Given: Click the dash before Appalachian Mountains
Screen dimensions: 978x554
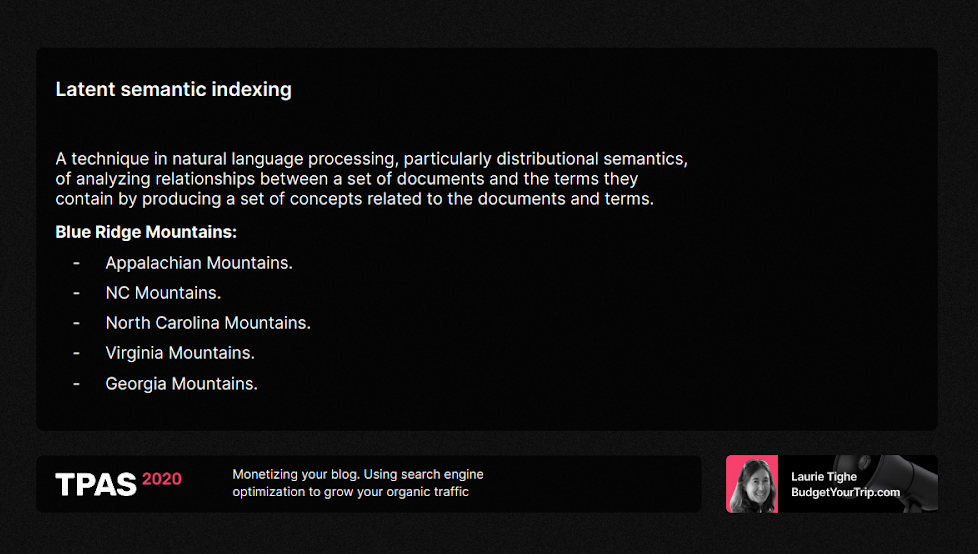Looking at the screenshot, I should tap(76, 263).
